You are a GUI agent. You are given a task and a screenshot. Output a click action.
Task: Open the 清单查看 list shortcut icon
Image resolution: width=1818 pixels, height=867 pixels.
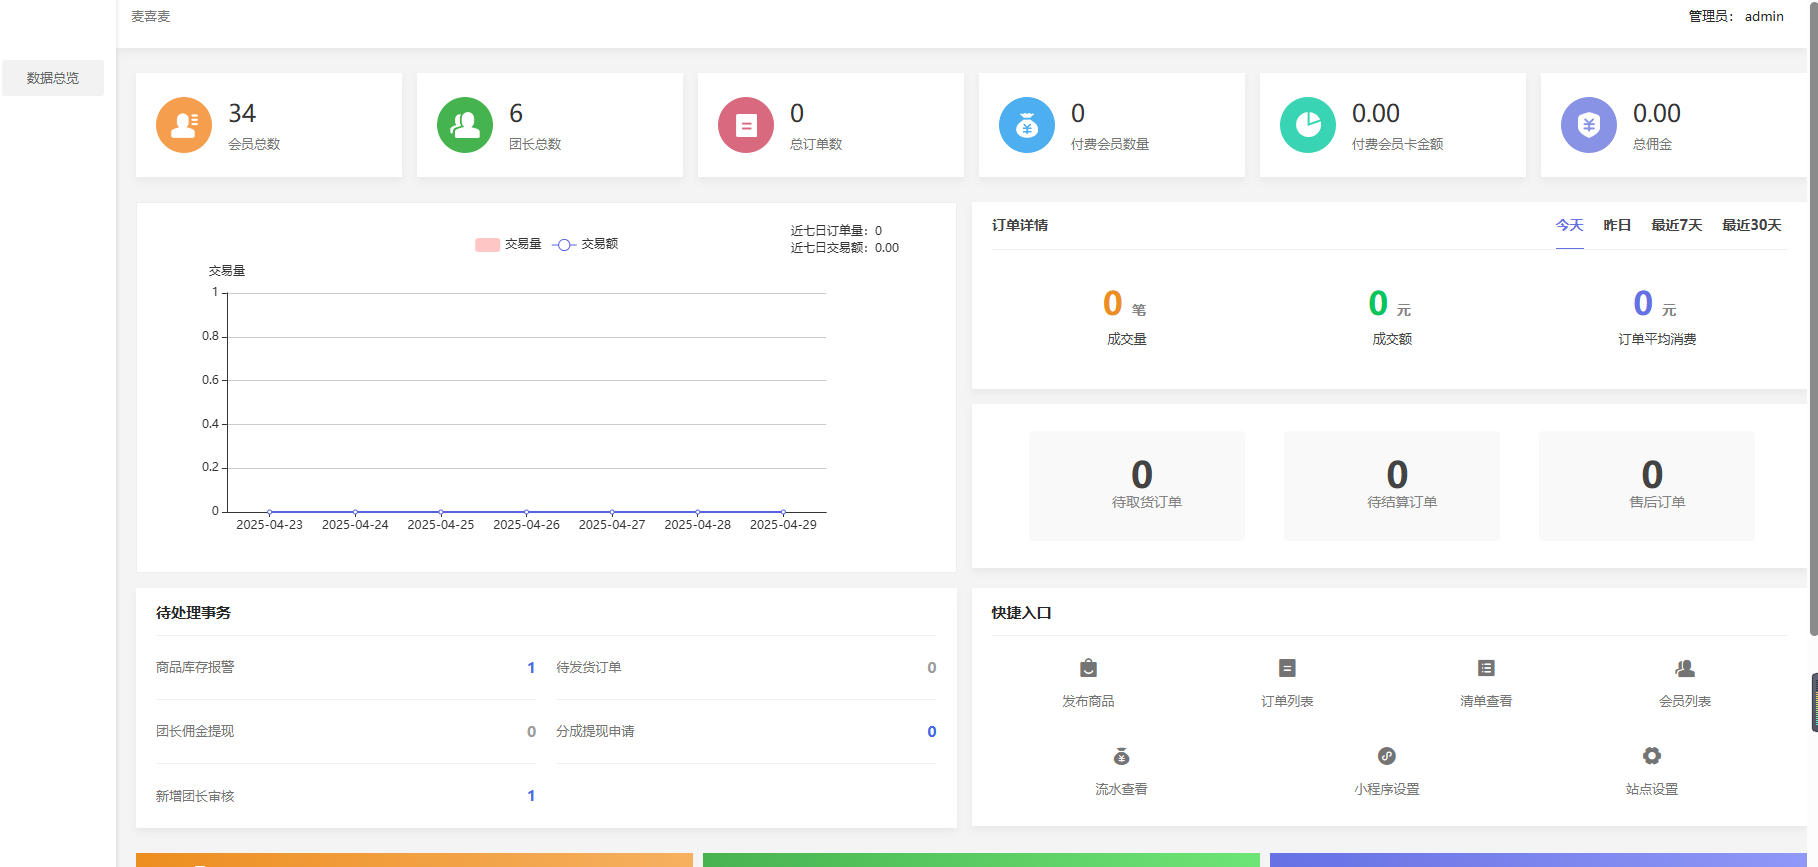point(1486,668)
